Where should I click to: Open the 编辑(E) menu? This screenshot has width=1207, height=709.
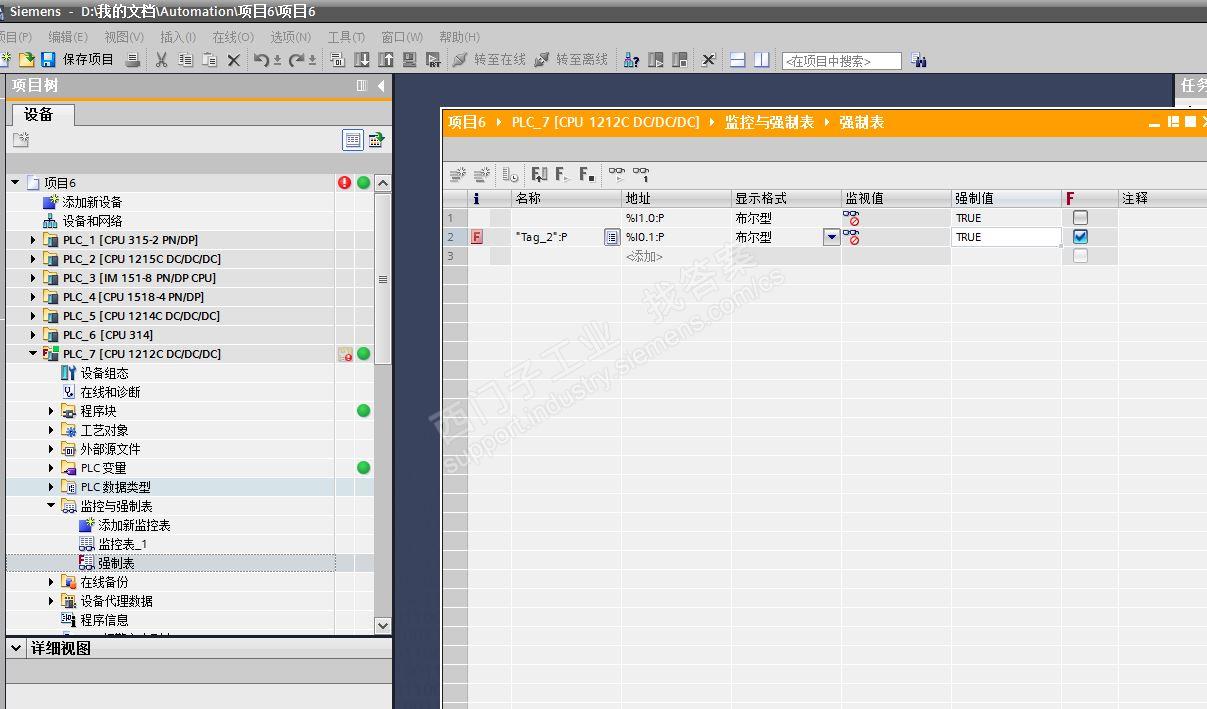coord(68,37)
